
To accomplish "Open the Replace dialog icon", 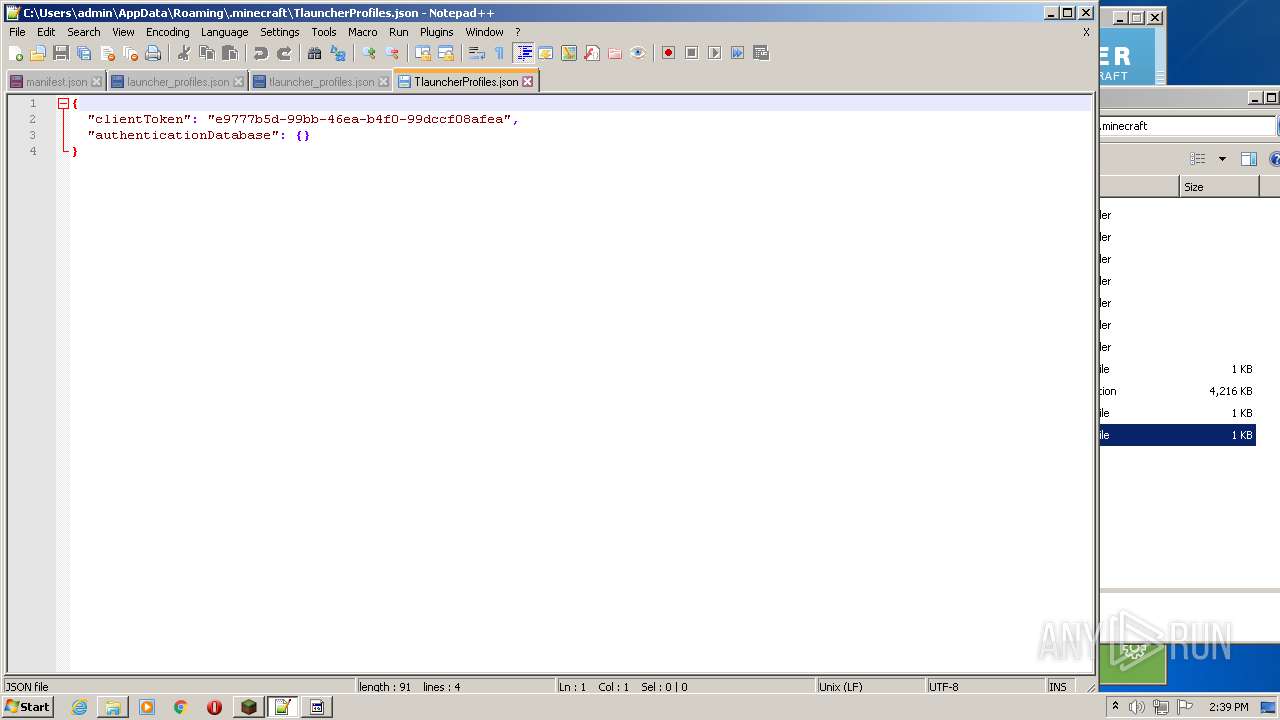I will tap(338, 53).
